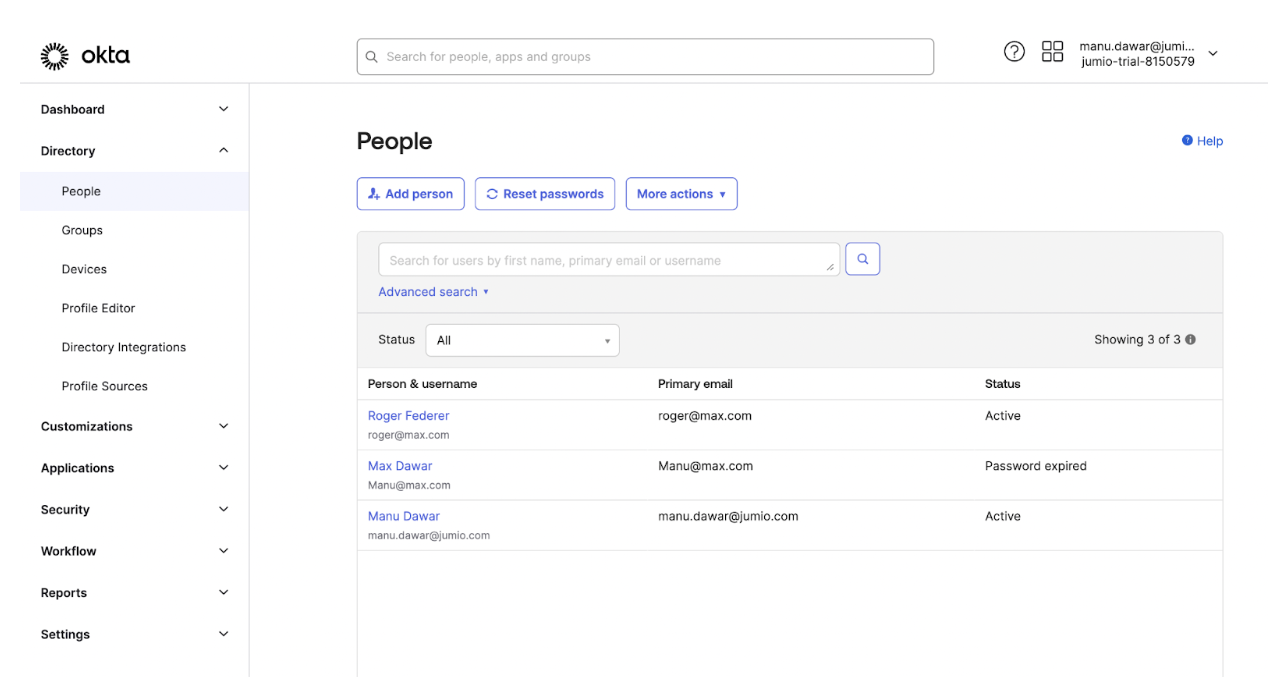This screenshot has height=688, width=1268.
Task: Open Roger Federer's user profile
Action: pyautogui.click(x=408, y=416)
